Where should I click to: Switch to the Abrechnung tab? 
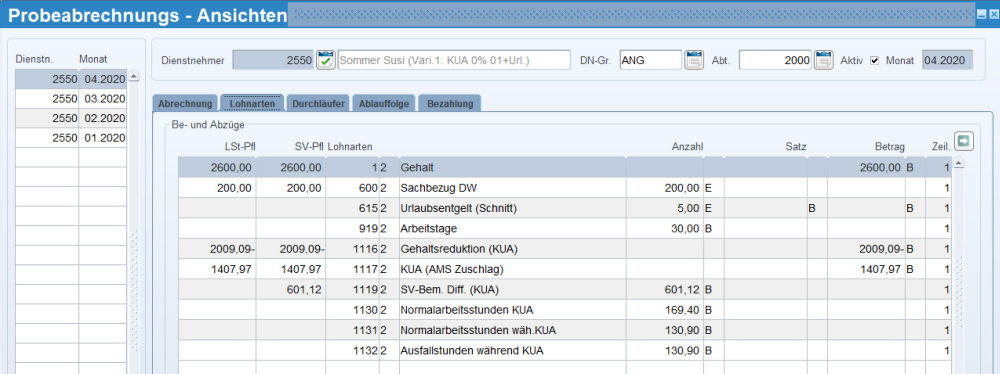click(185, 103)
